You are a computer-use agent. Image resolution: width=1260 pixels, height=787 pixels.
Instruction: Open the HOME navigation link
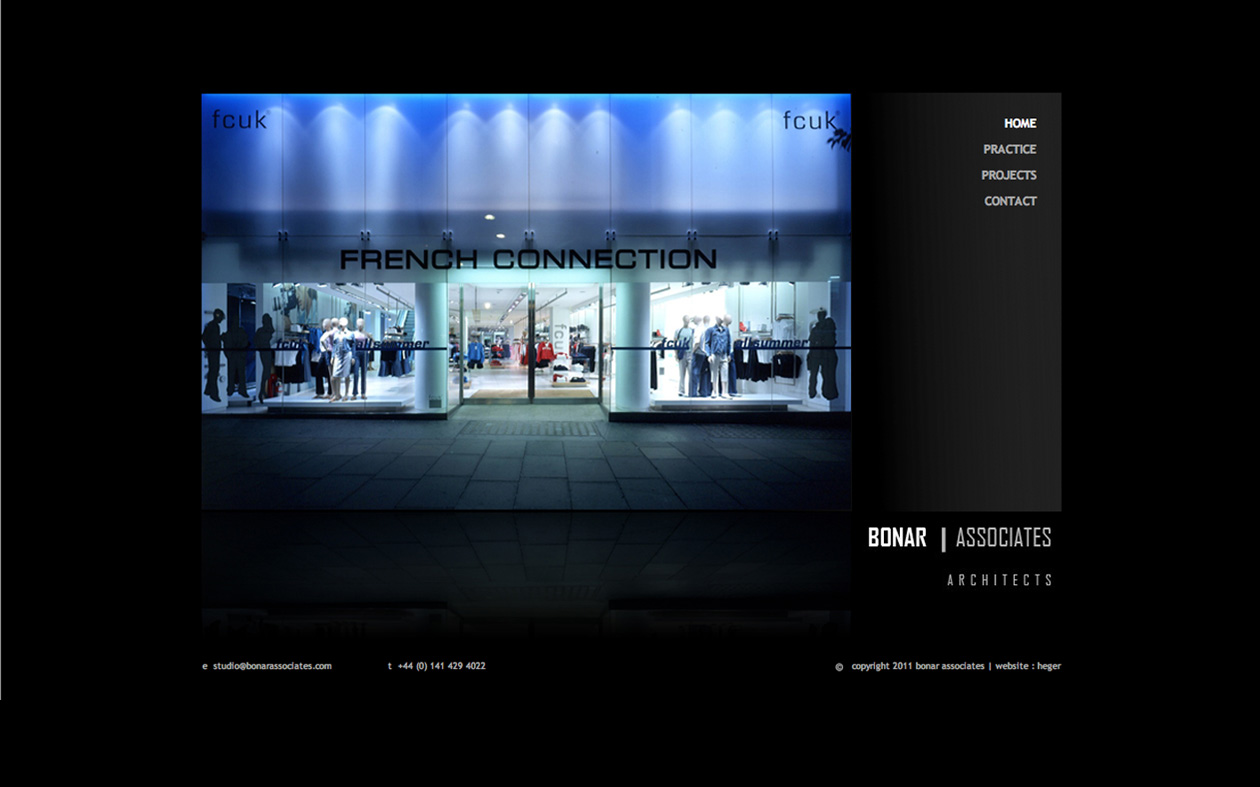pyautogui.click(x=1019, y=123)
